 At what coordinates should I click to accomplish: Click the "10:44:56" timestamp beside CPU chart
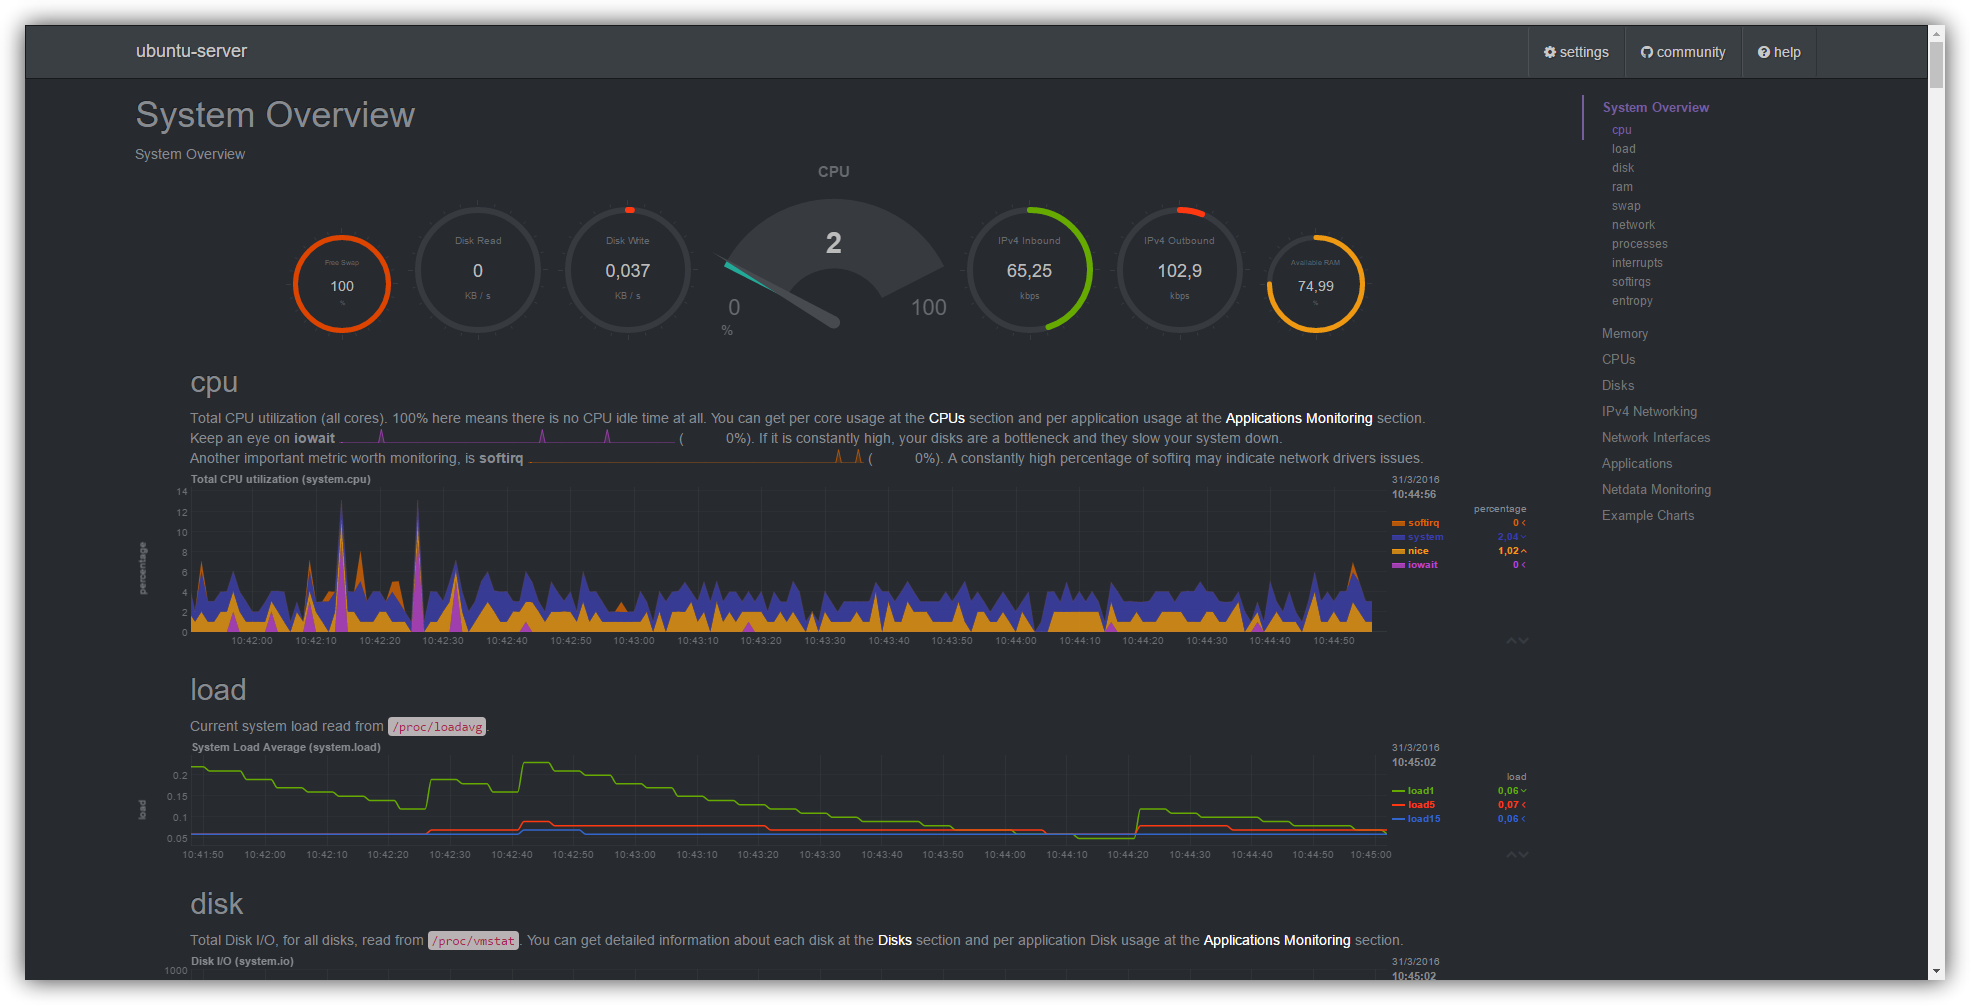(1414, 494)
